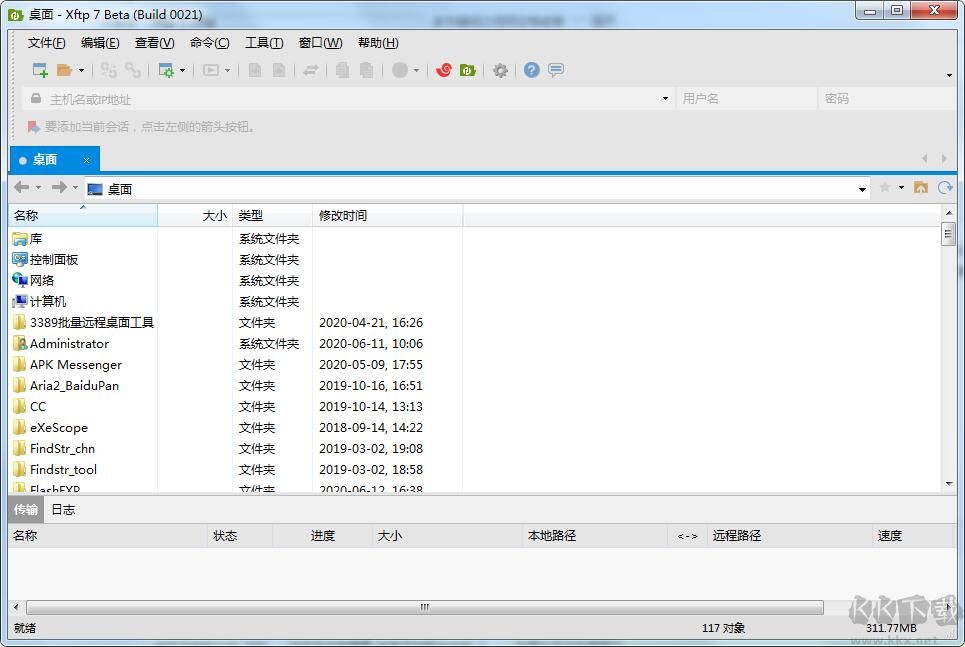Click the Help question mark icon
This screenshot has width=965, height=647.
tap(530, 70)
